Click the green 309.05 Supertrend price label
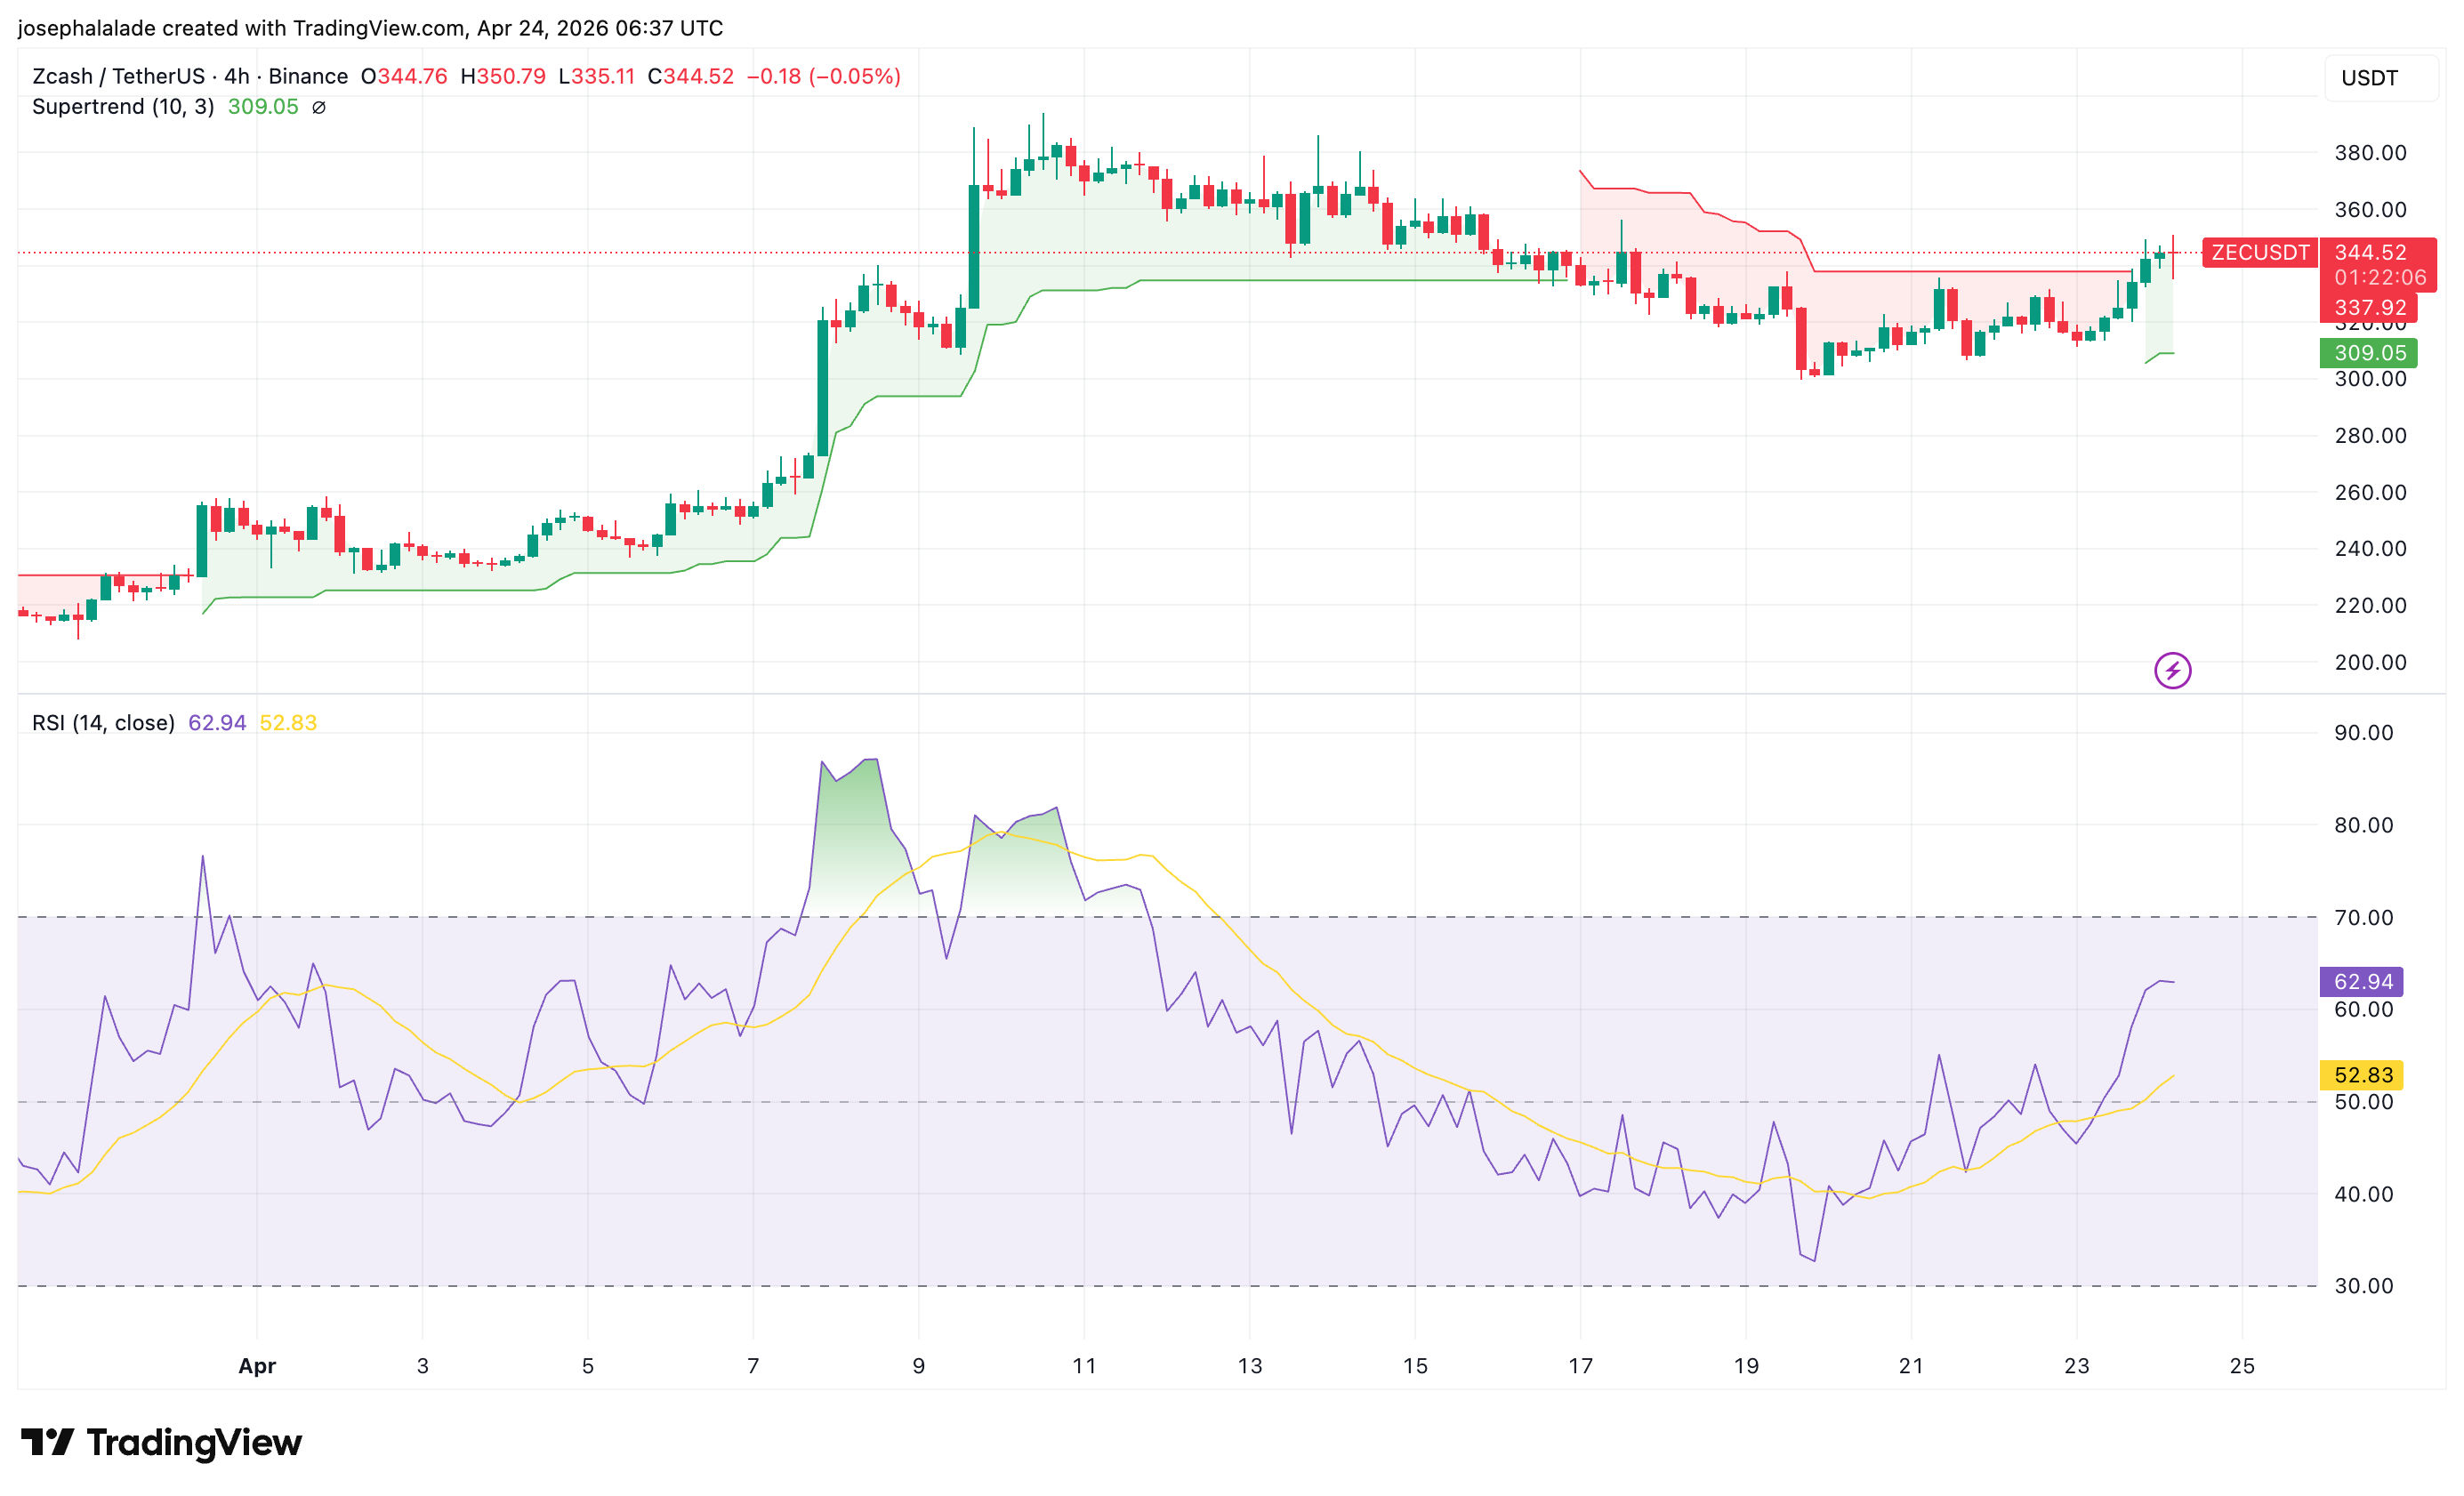 2369,353
